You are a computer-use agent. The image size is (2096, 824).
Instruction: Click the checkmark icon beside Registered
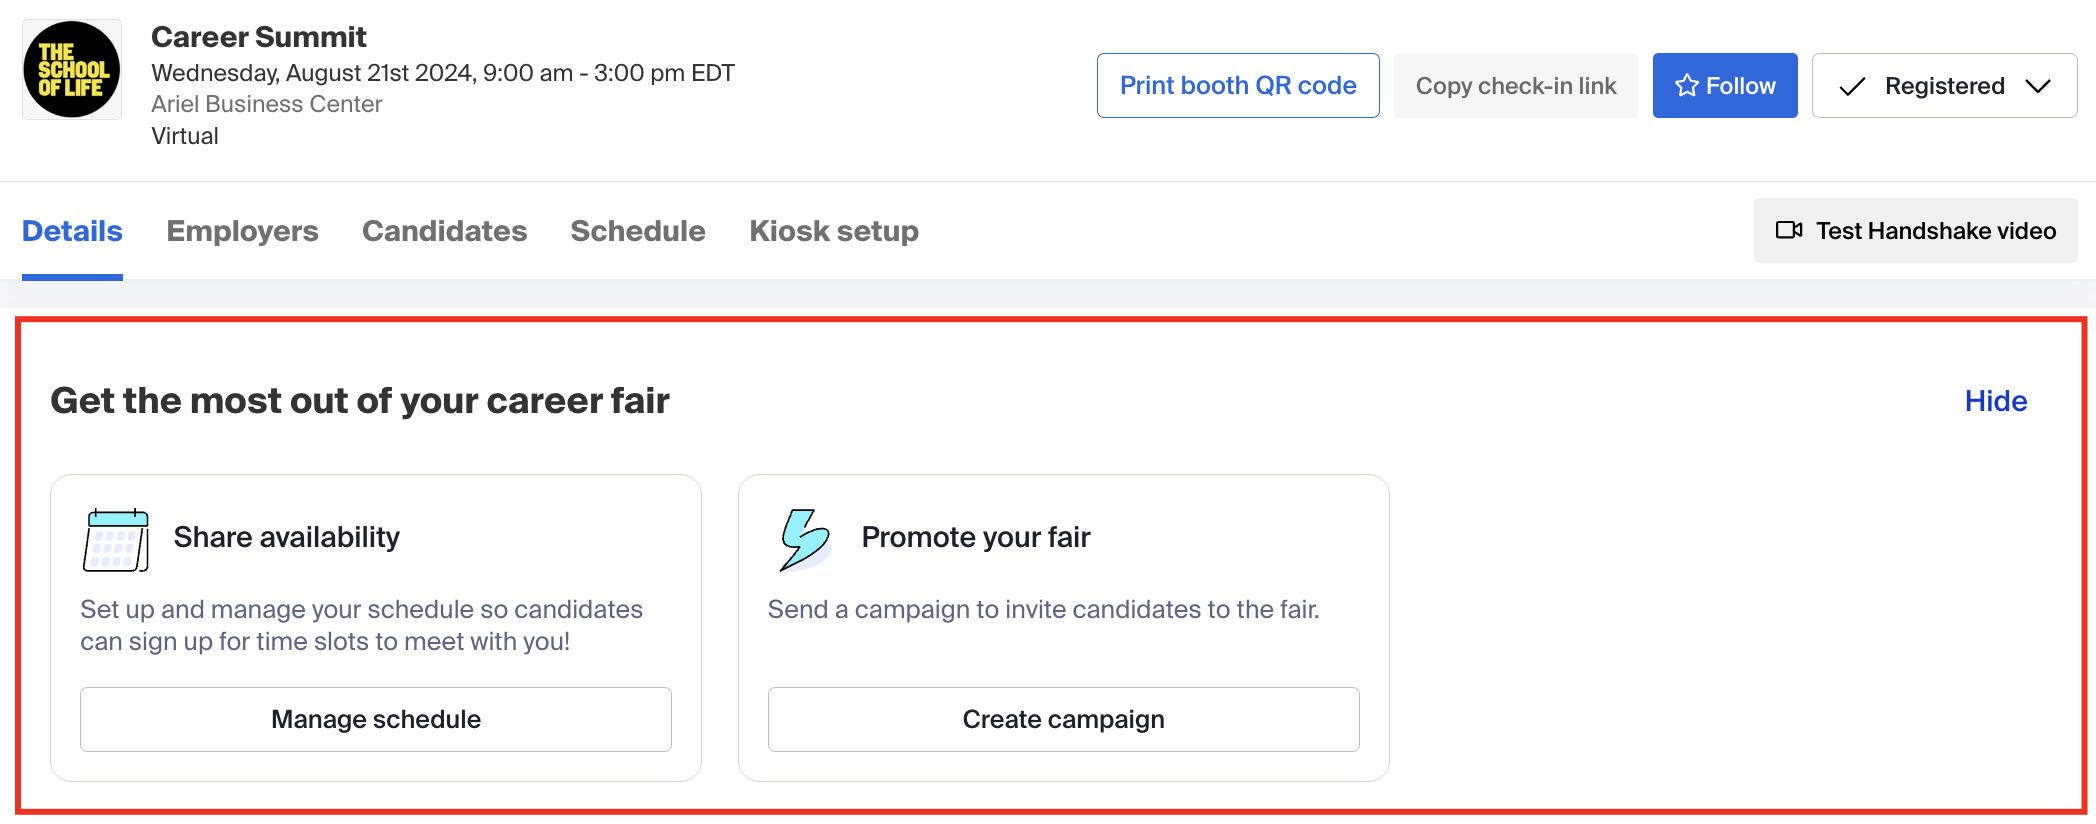pos(1852,86)
